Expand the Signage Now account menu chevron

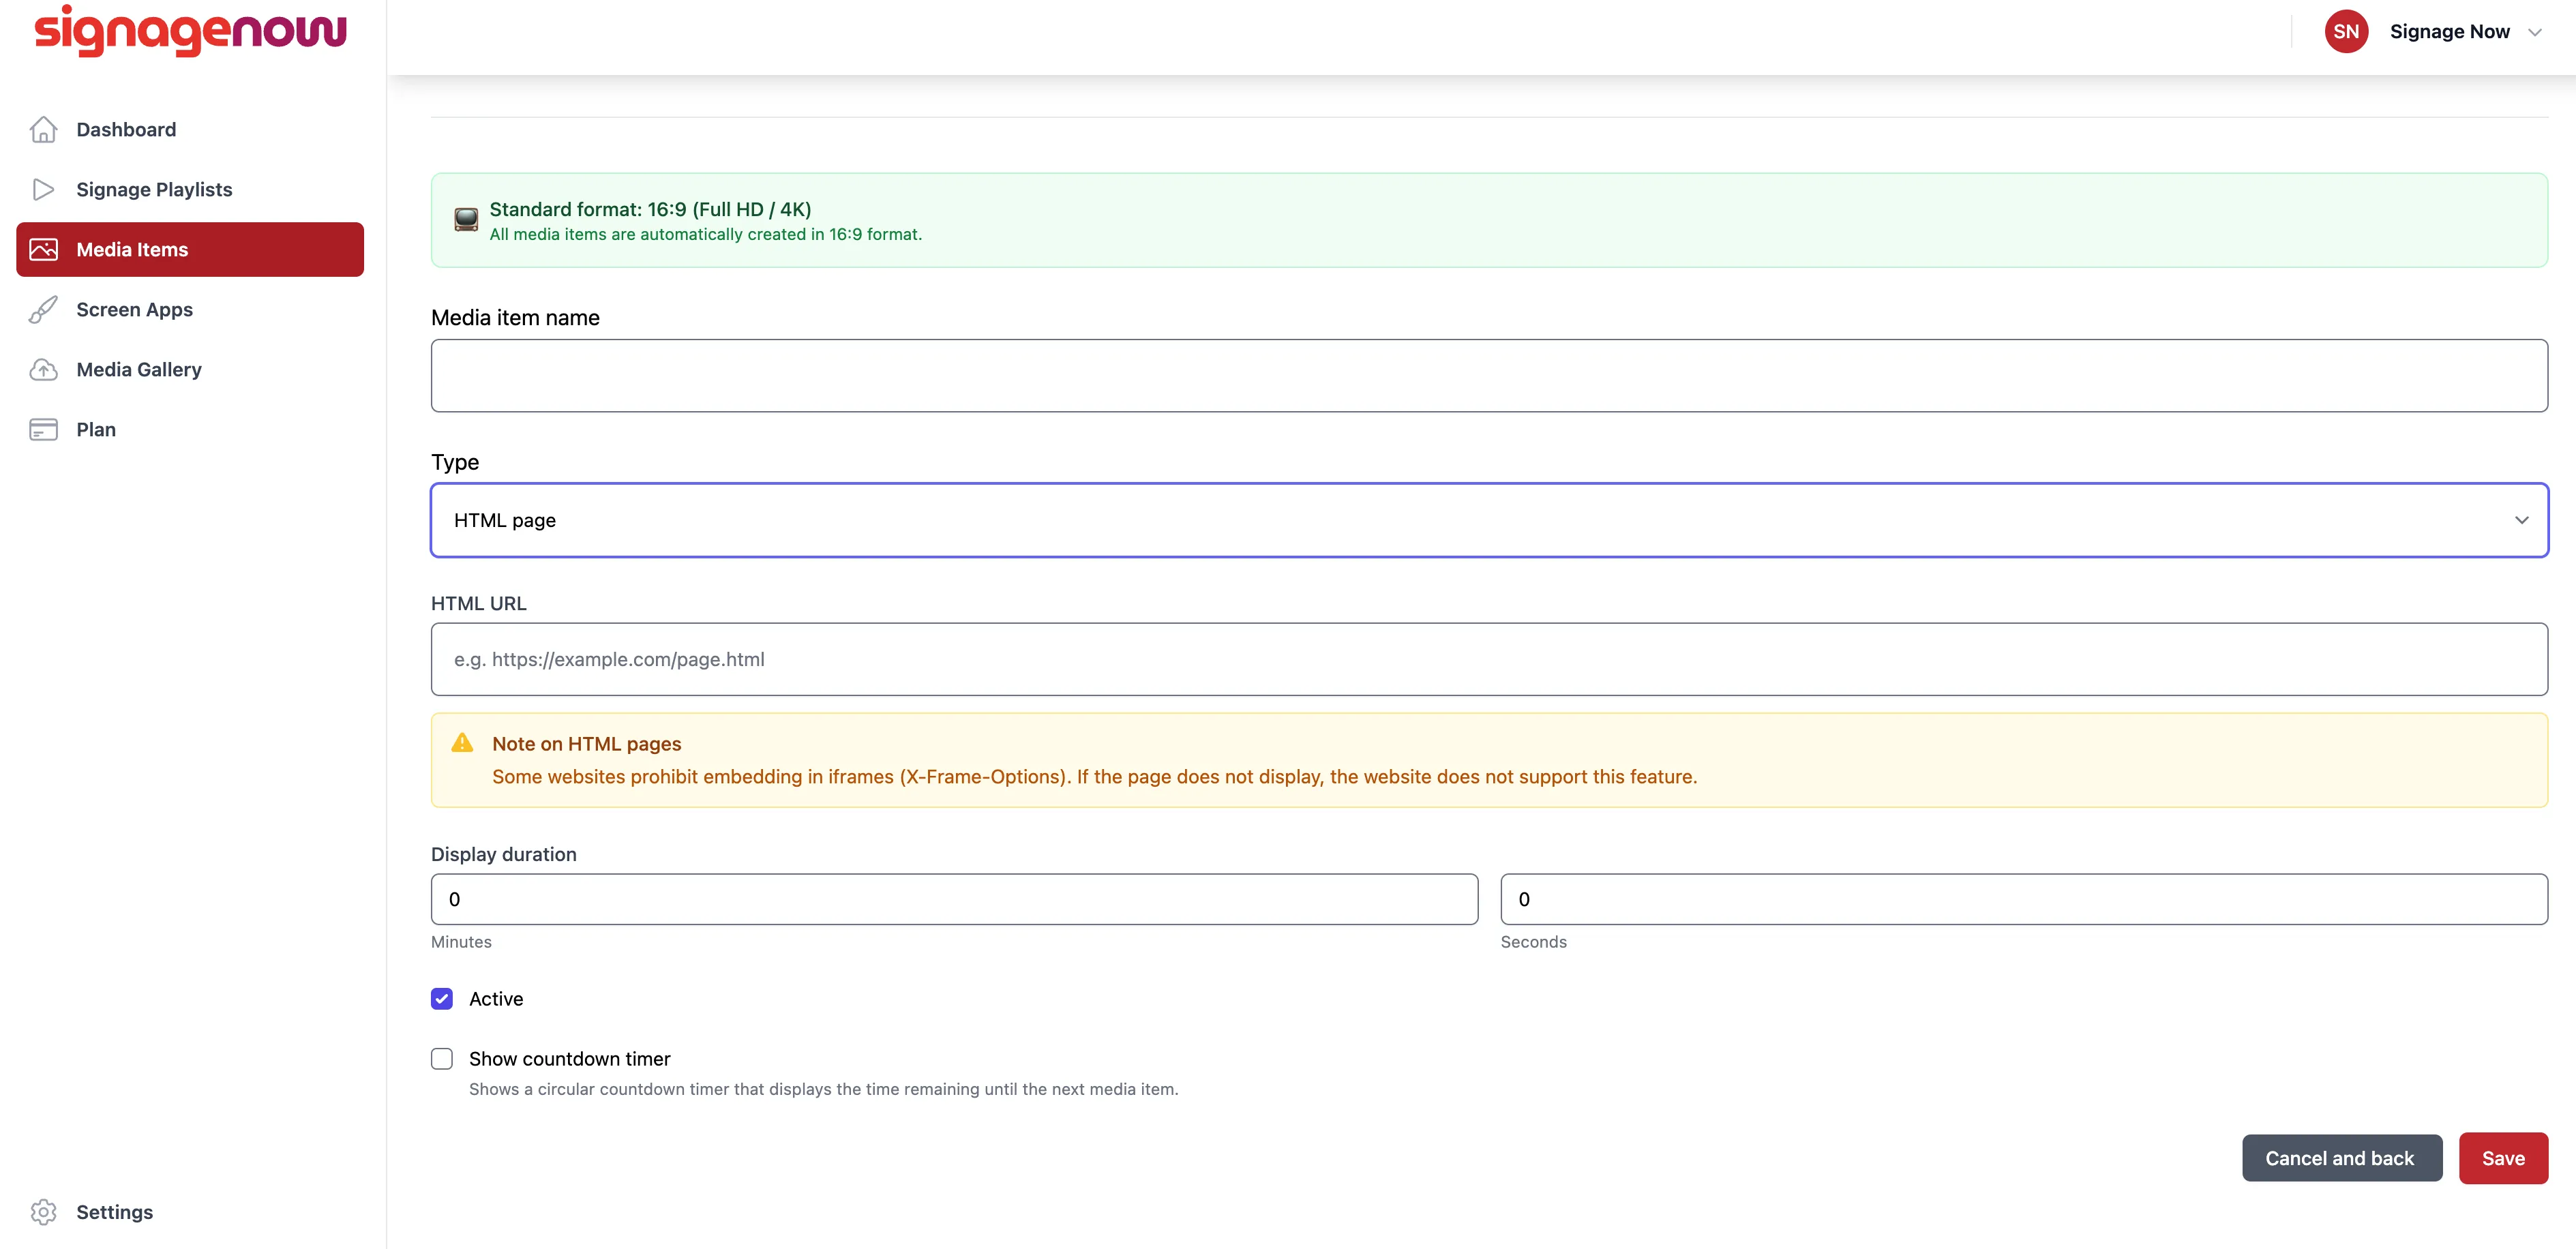2535,32
